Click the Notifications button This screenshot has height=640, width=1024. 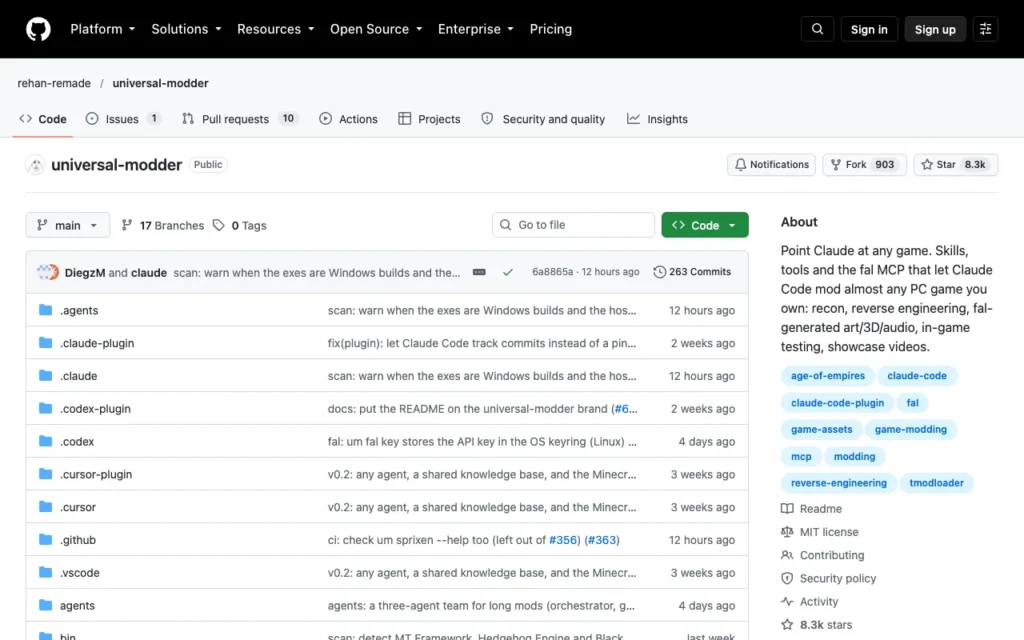coord(771,165)
